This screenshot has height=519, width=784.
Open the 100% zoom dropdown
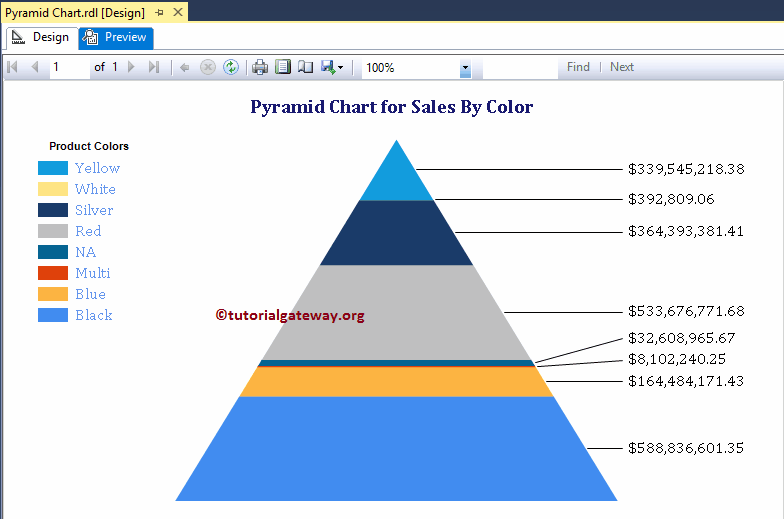click(x=465, y=68)
